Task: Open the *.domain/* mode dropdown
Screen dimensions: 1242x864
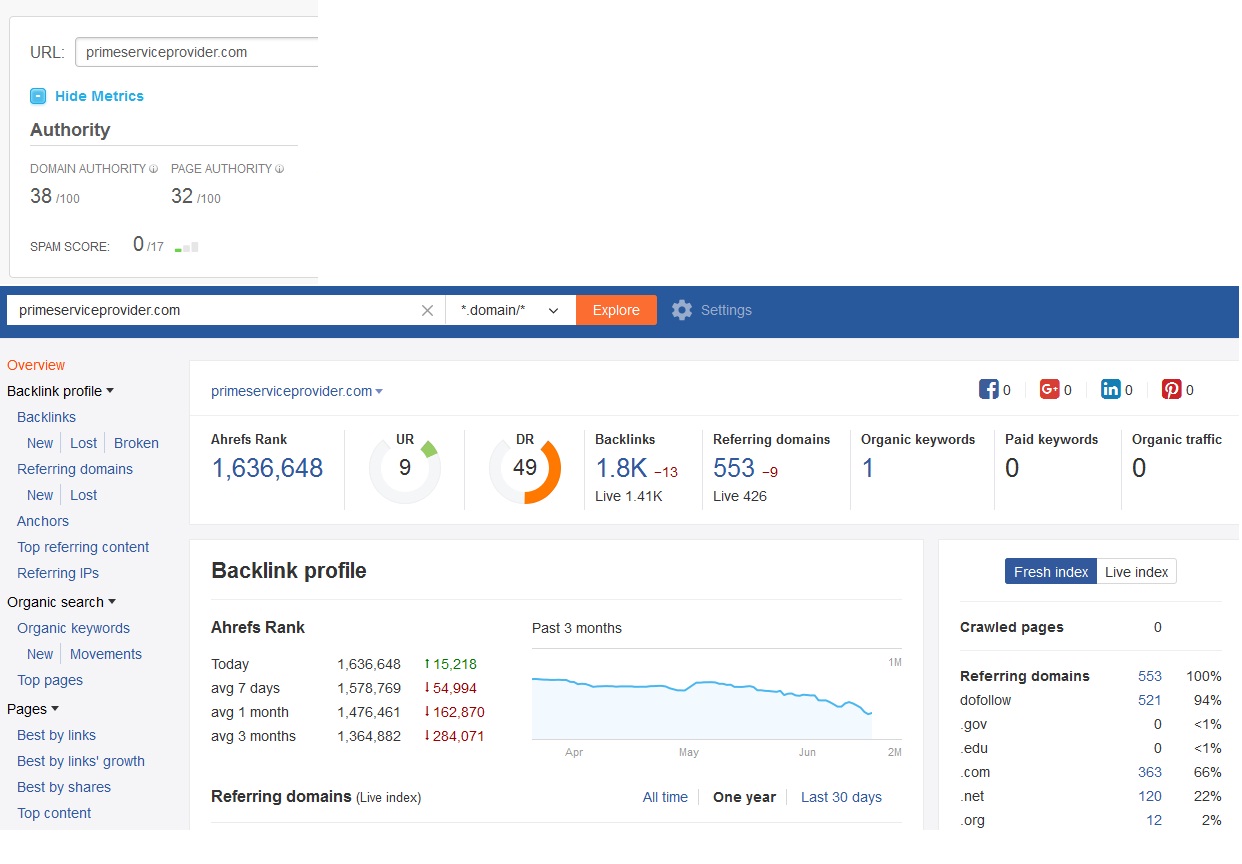Action: 510,310
